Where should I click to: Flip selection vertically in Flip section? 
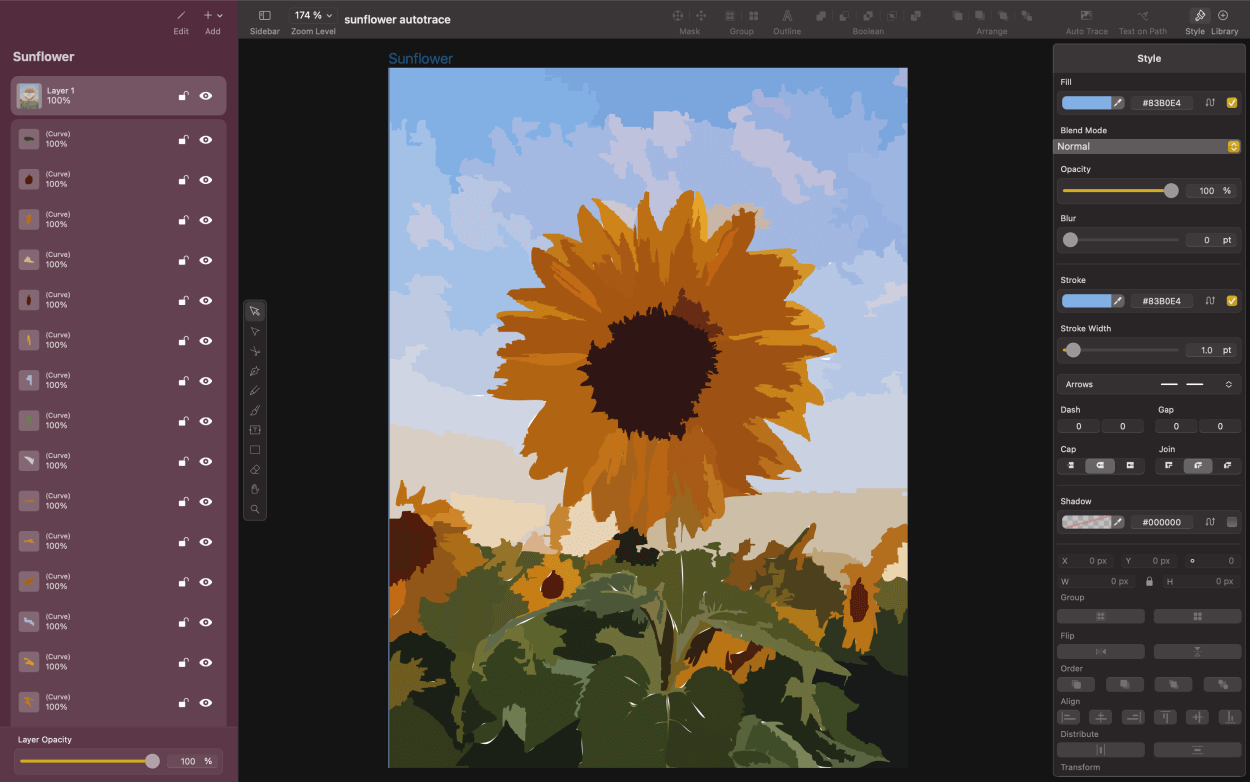pyautogui.click(x=1197, y=651)
